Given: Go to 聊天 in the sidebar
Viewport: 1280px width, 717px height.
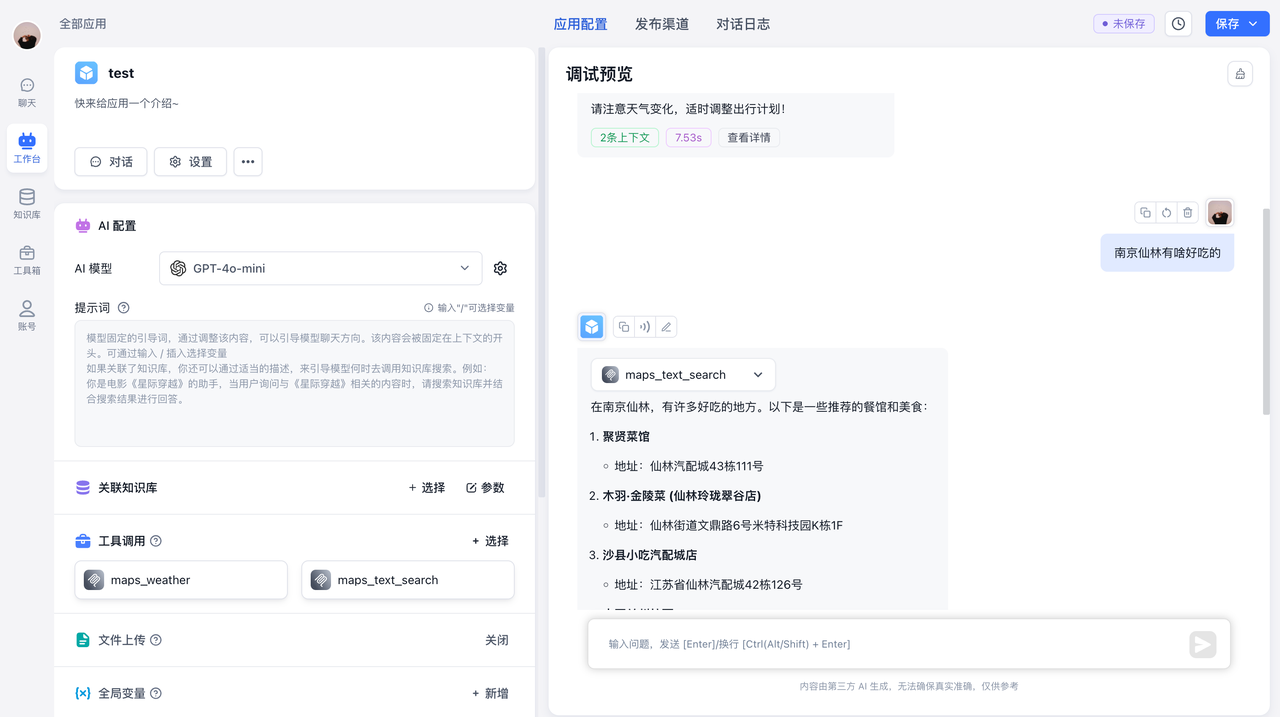Looking at the screenshot, I should coord(27,92).
